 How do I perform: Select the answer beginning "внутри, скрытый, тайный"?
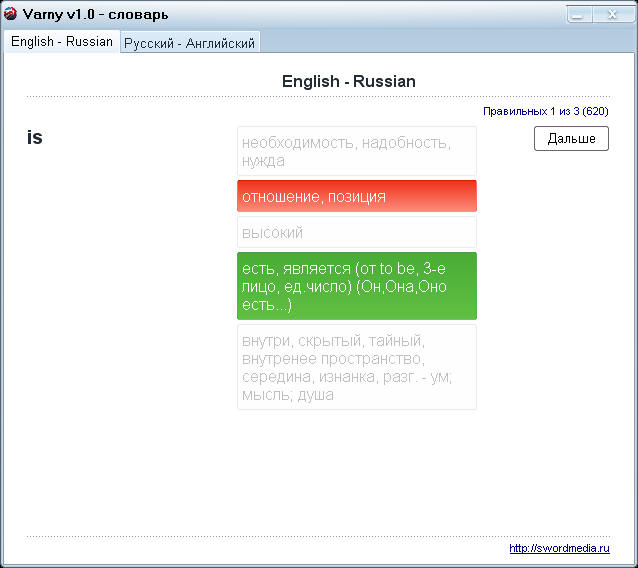pos(356,367)
